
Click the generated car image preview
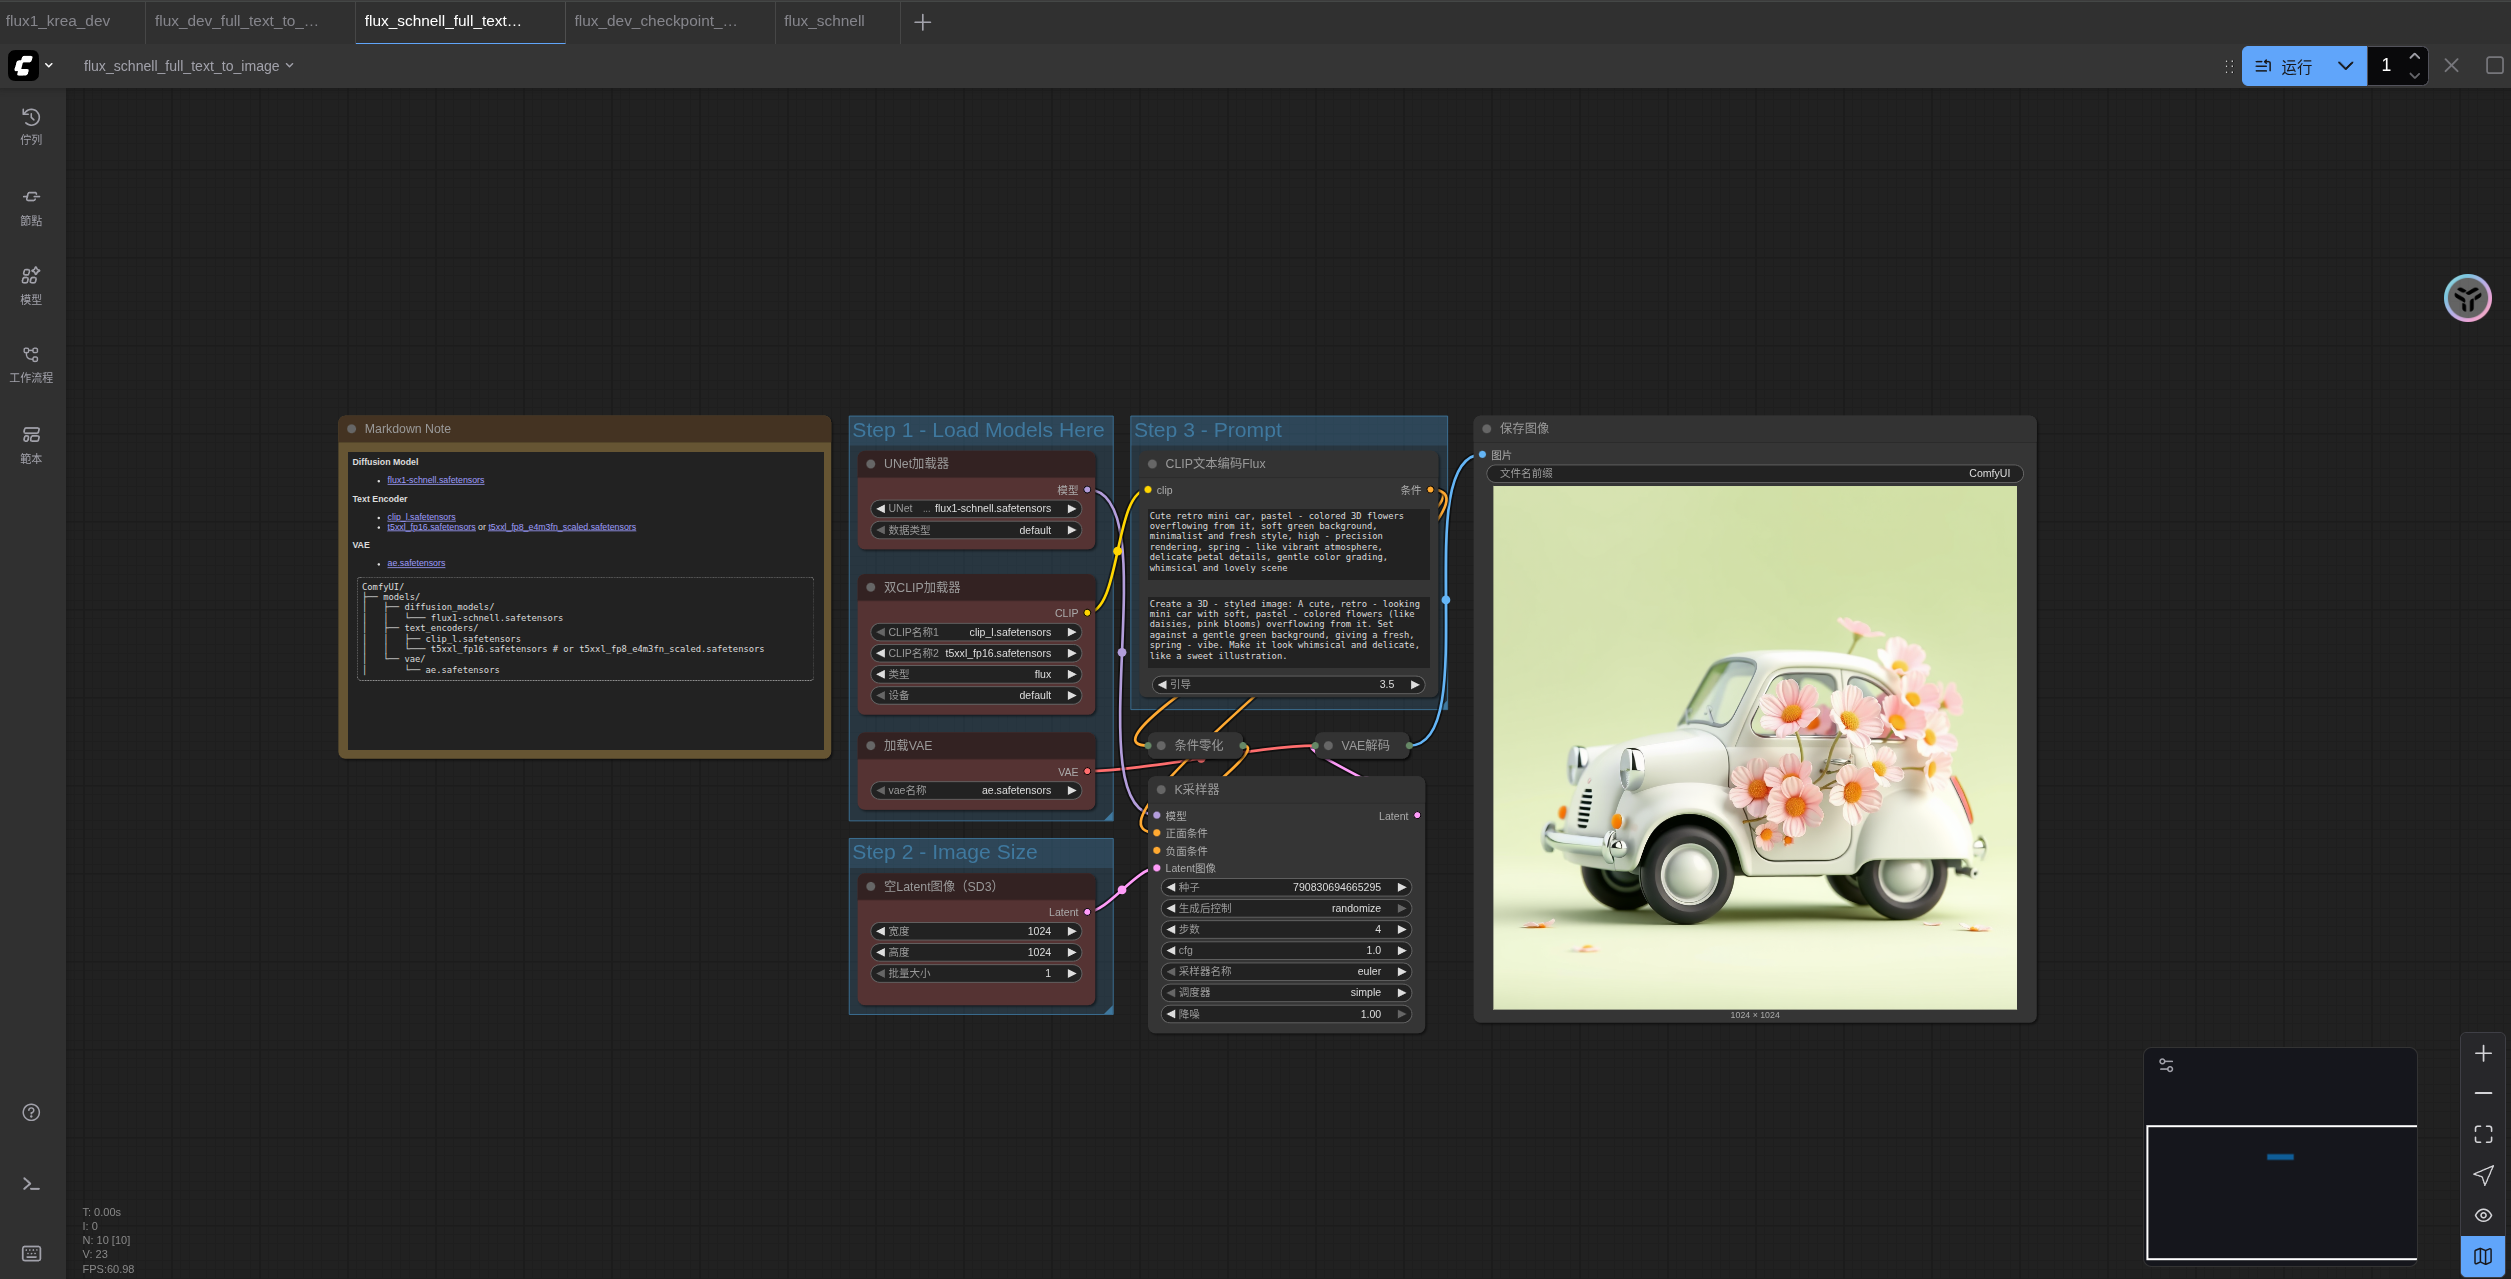pyautogui.click(x=1755, y=748)
